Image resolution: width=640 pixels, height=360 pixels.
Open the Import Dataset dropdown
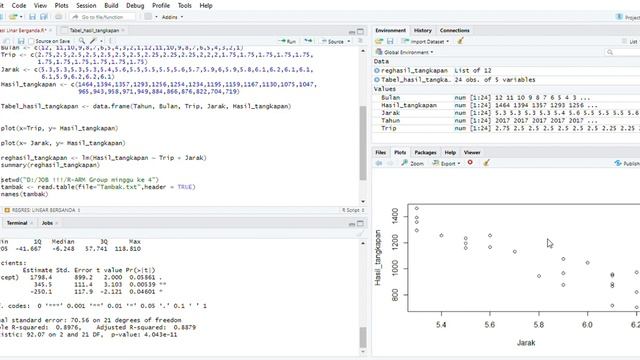[x=425, y=41]
